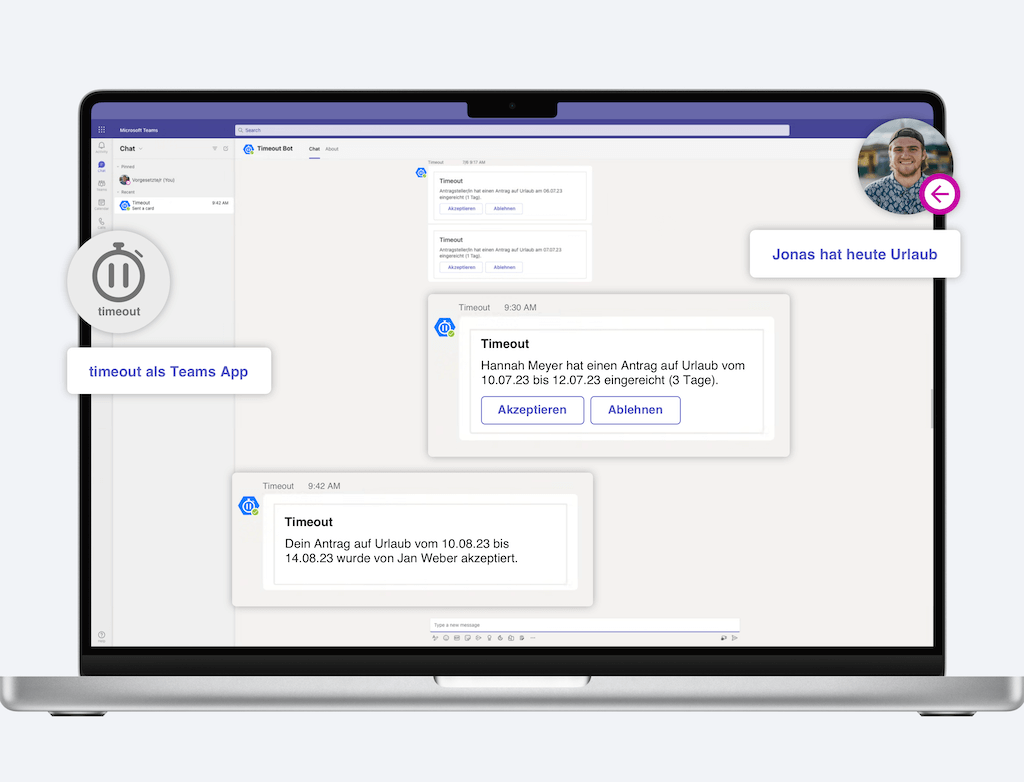
Task: Open the emoji picker in the message bar
Action: click(x=445, y=637)
